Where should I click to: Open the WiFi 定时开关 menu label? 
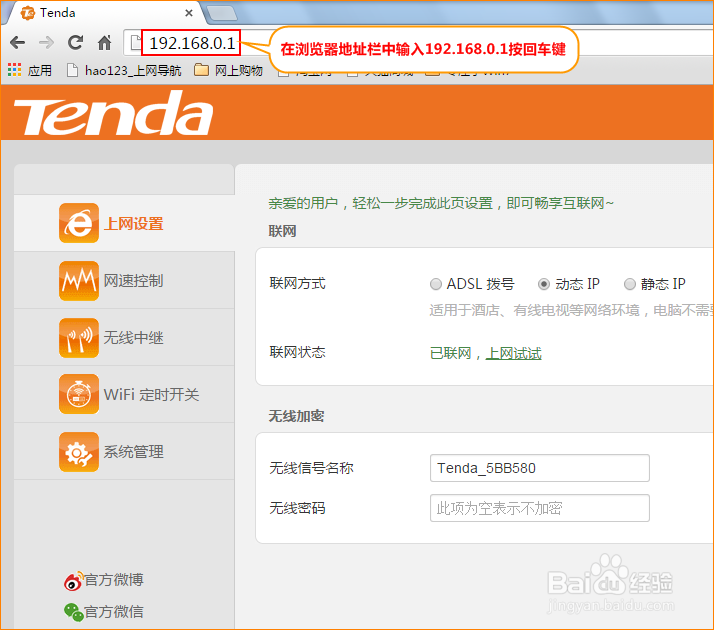151,394
